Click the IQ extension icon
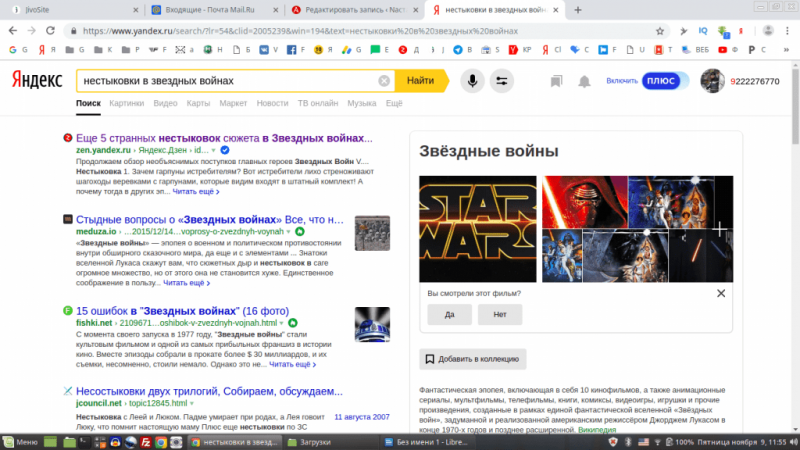800x450 pixels. coord(703,31)
